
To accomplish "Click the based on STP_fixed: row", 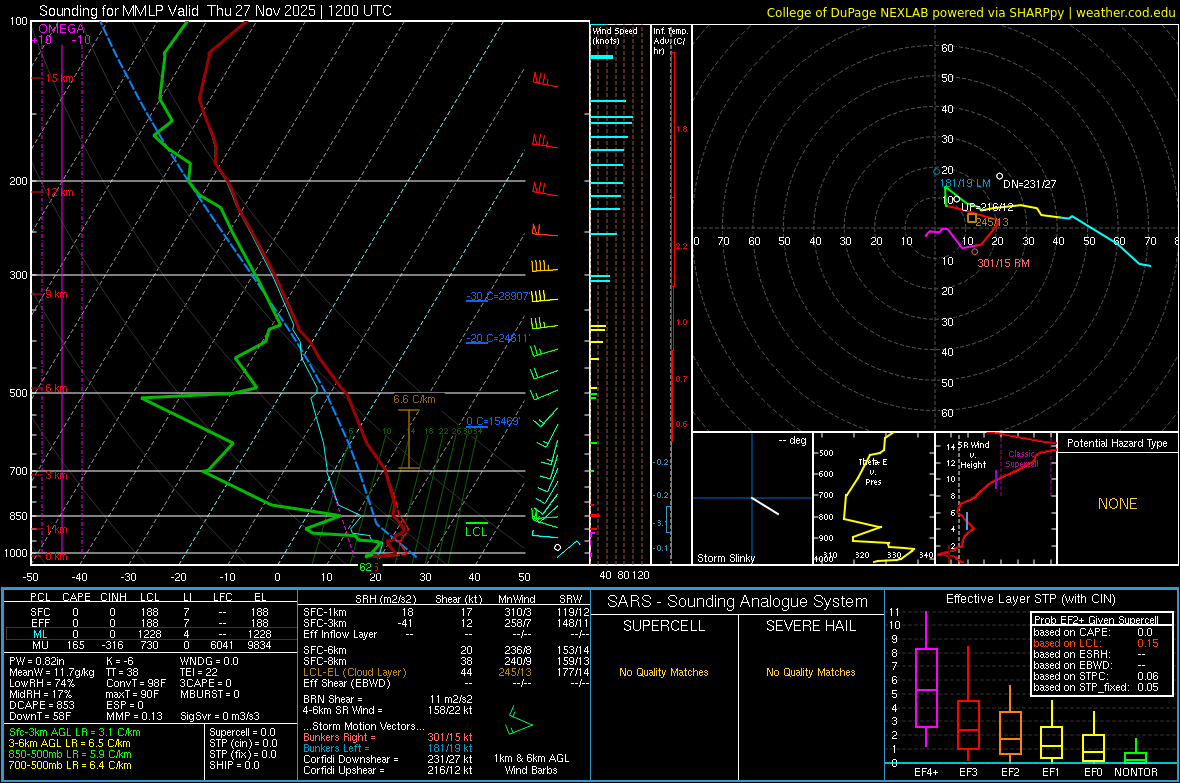I will pyautogui.click(x=1096, y=687).
